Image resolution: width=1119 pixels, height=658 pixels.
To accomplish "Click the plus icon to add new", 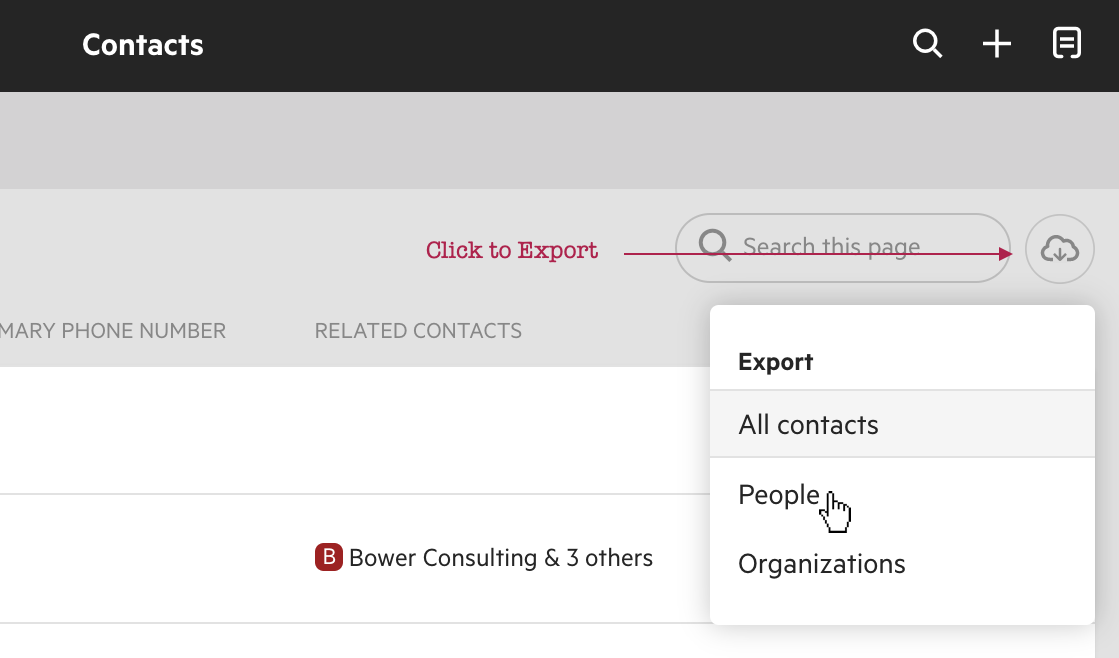I will click(x=997, y=44).
